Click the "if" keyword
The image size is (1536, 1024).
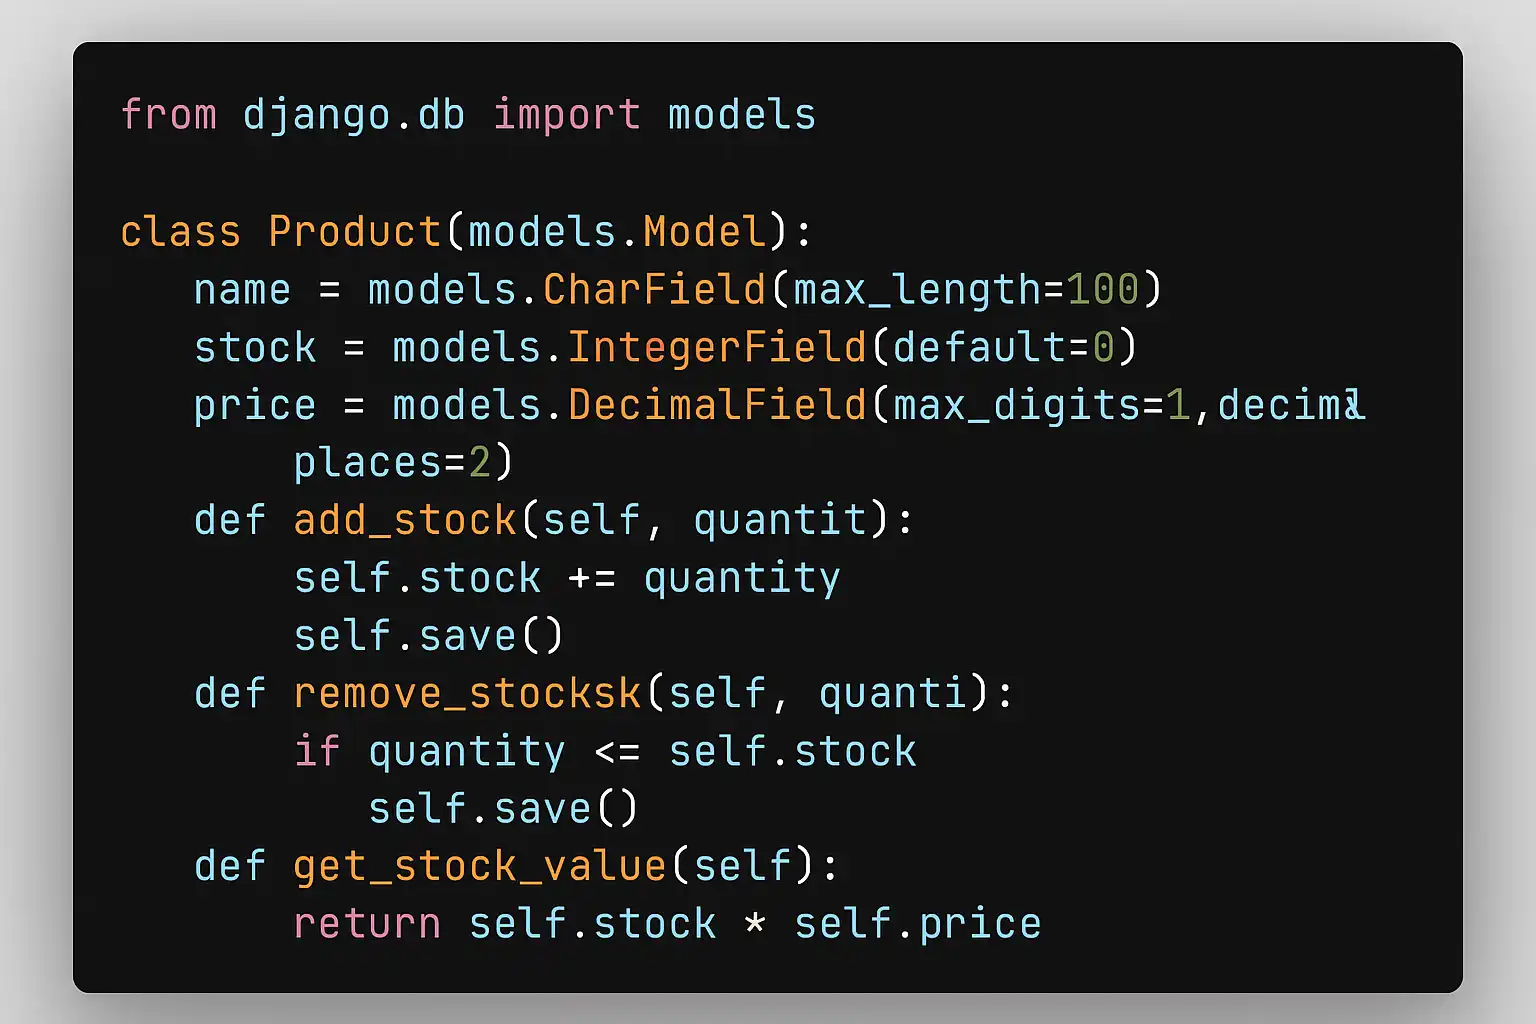click(x=317, y=752)
